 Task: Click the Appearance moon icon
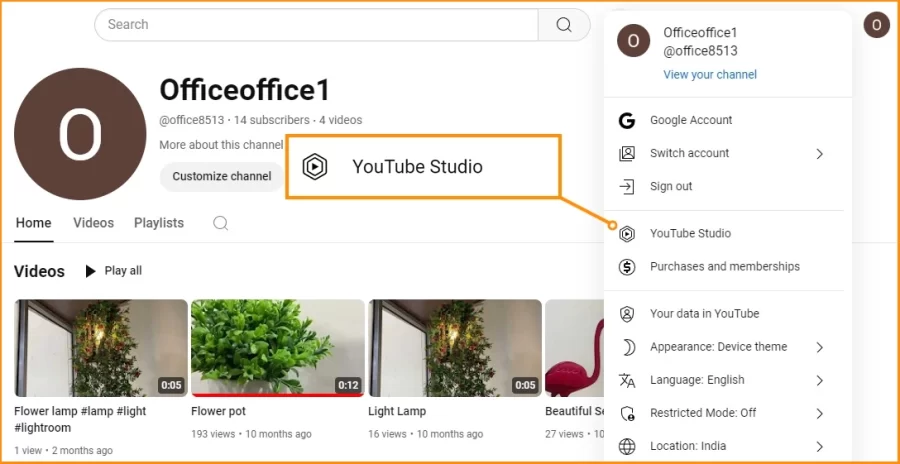coord(627,347)
